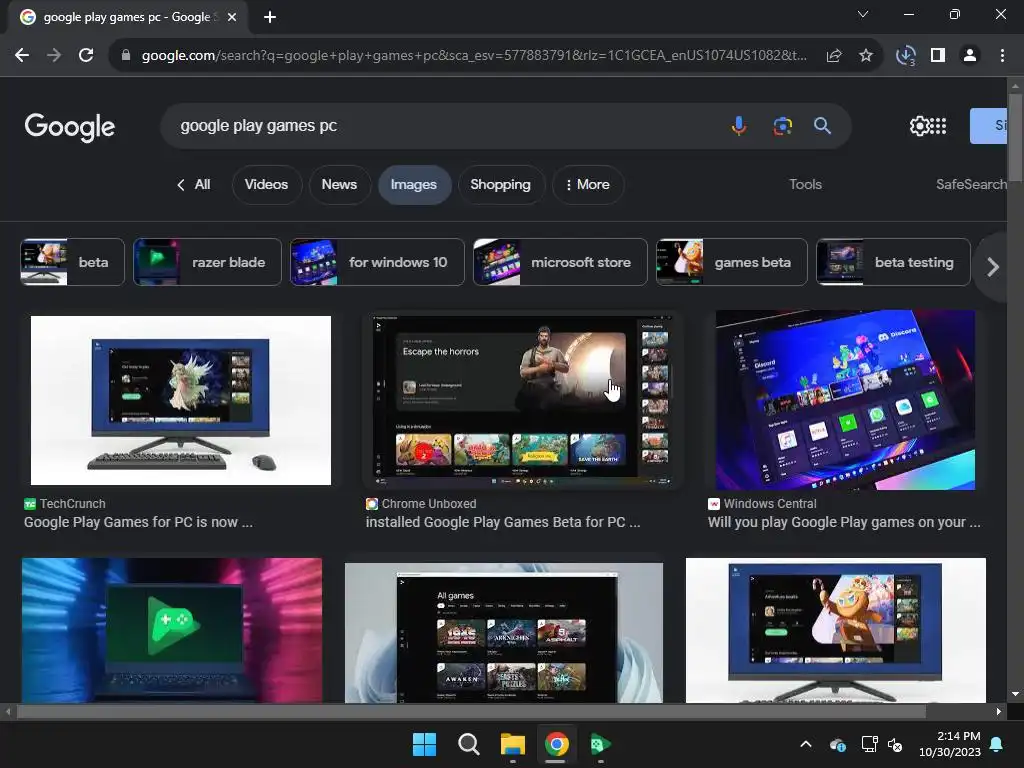Image resolution: width=1024 pixels, height=768 pixels.
Task: Filter images by games beta chip
Action: (731, 262)
